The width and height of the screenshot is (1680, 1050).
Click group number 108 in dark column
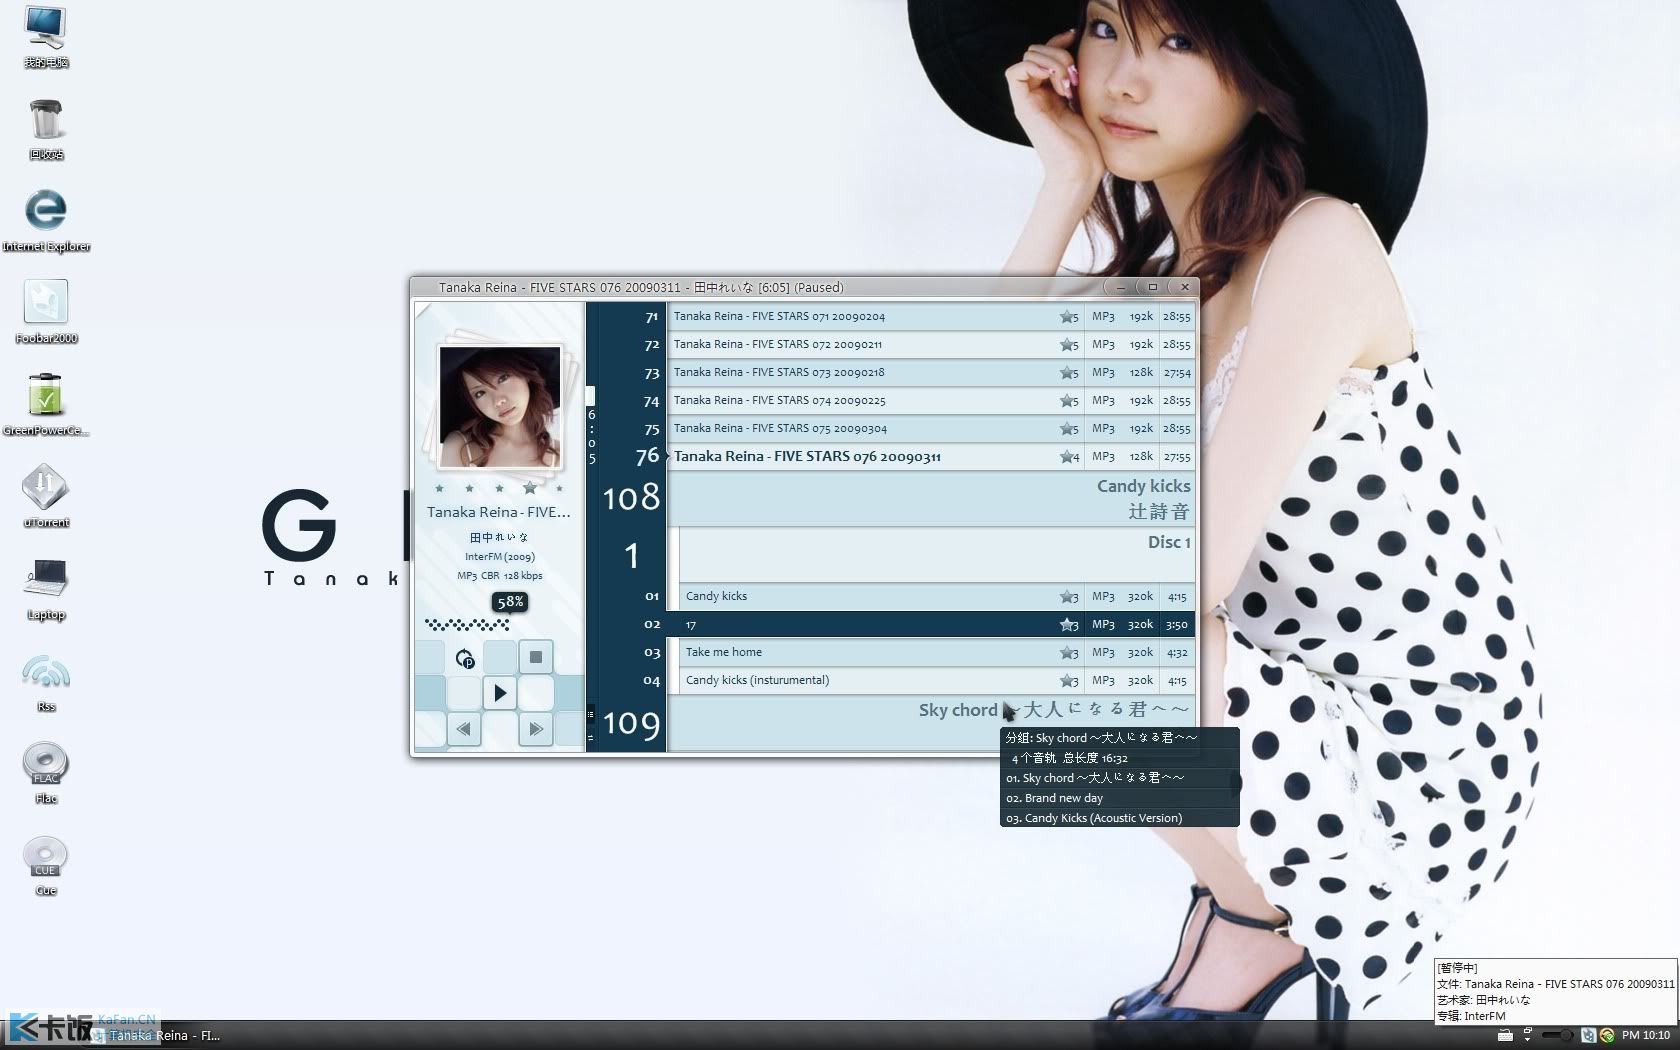[x=631, y=498]
